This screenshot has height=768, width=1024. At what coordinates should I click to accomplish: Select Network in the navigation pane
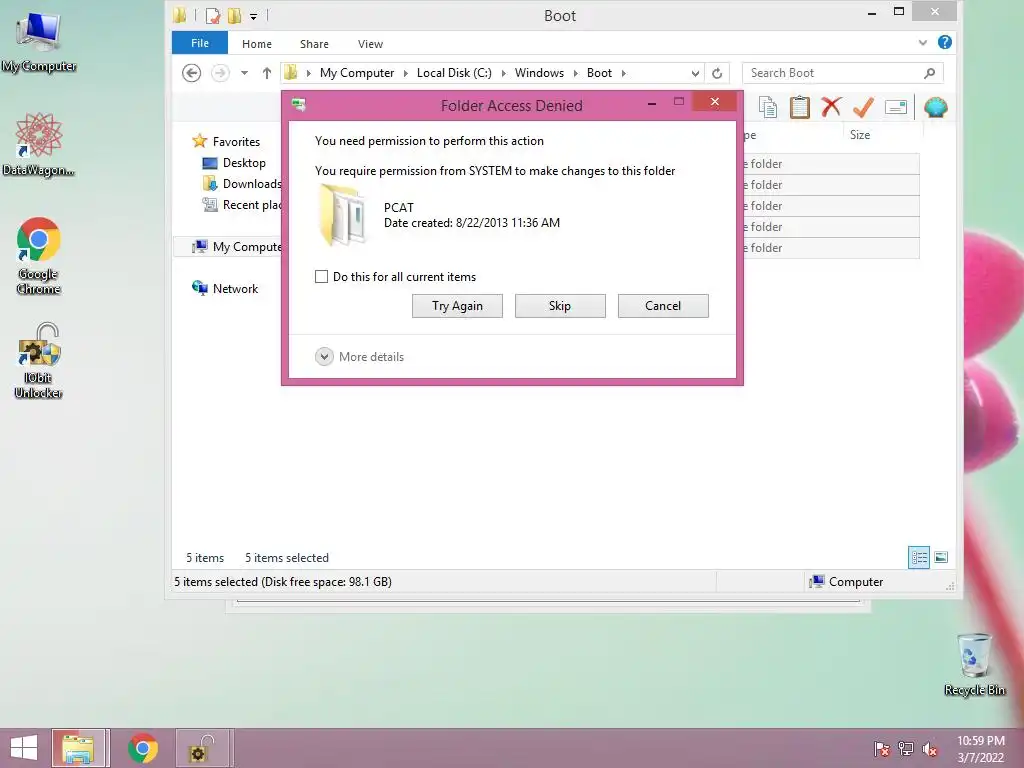tap(225, 289)
